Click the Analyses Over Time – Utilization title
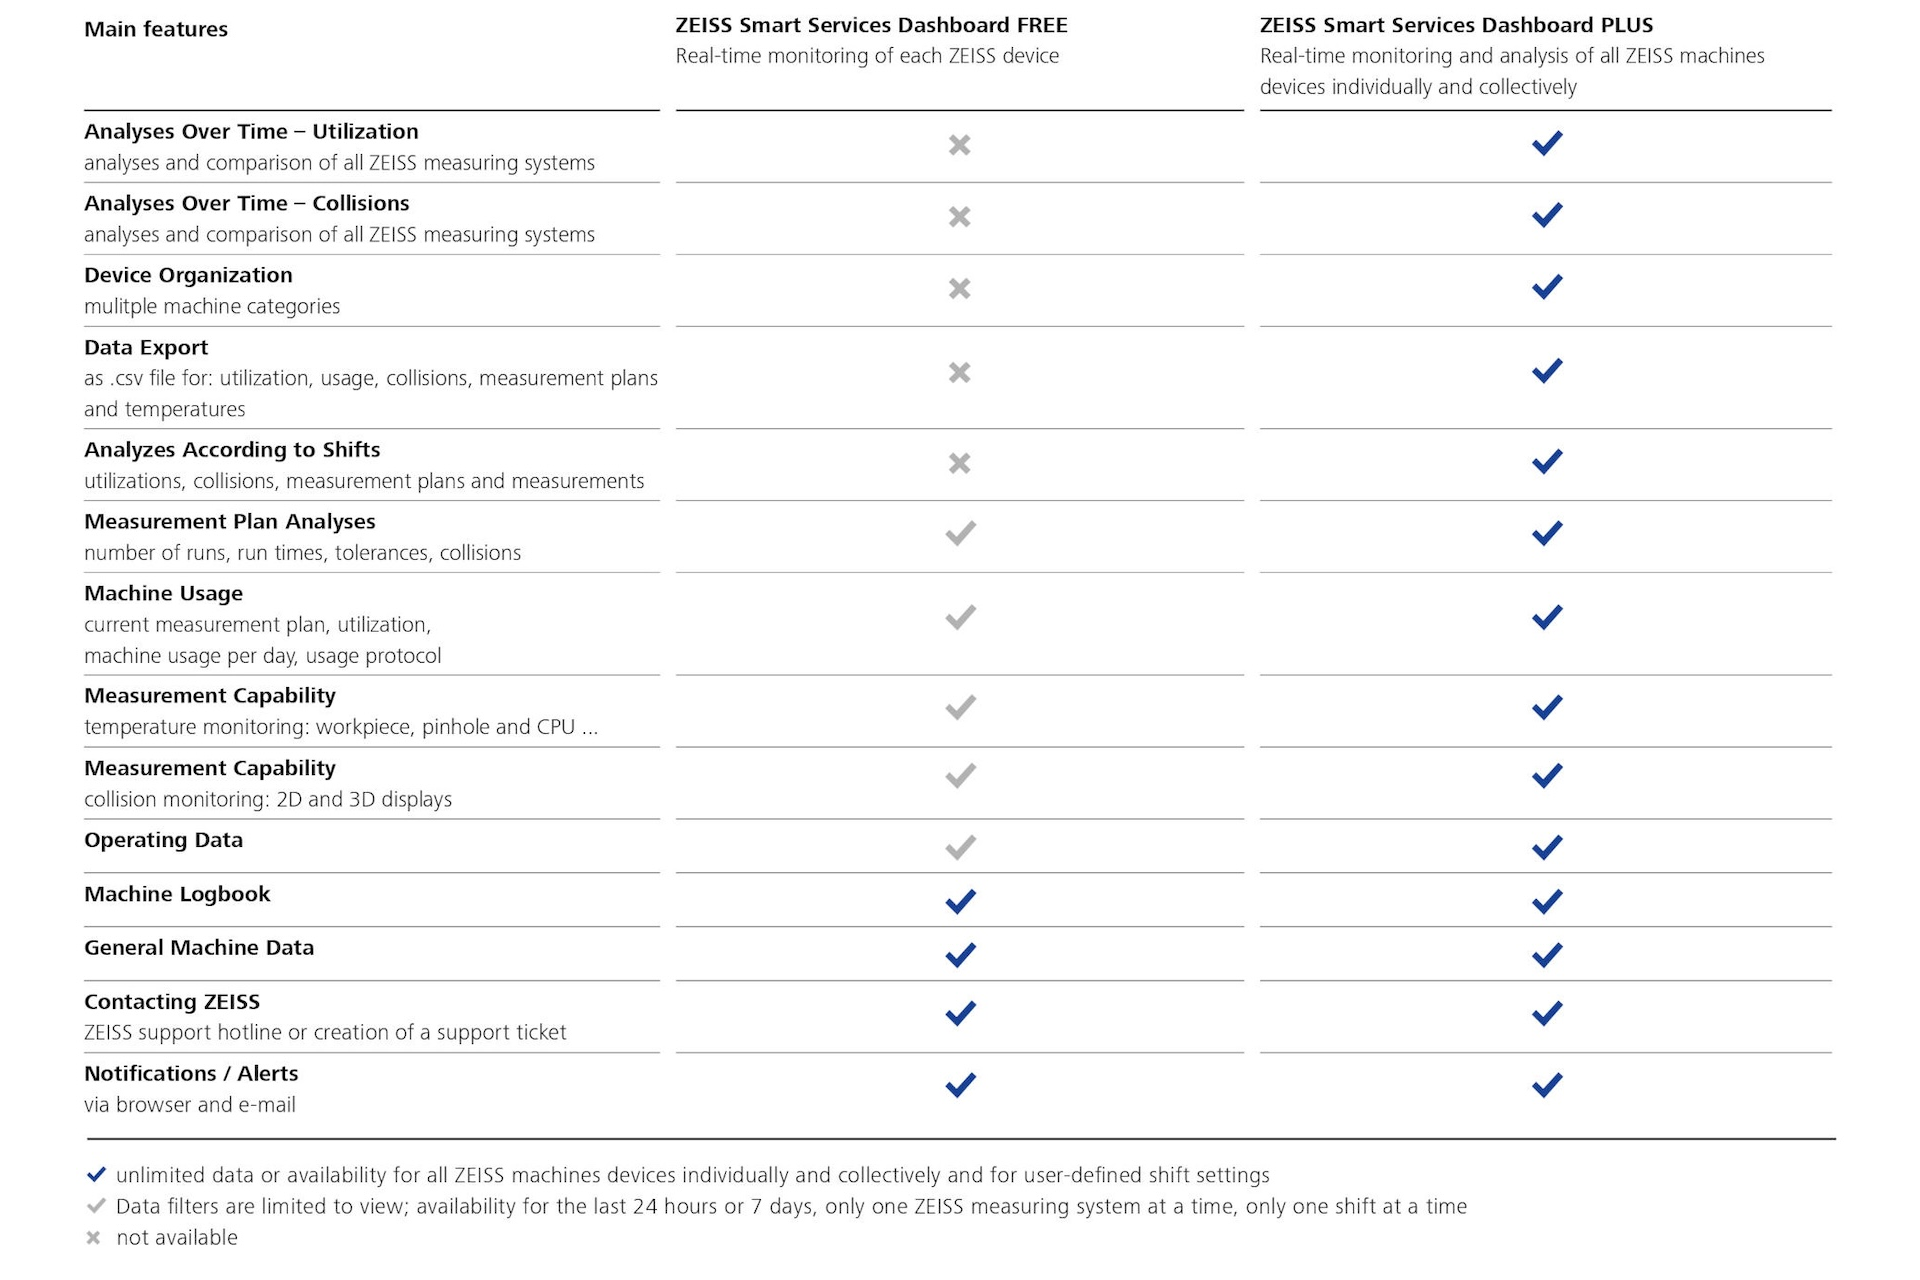 coord(251,131)
